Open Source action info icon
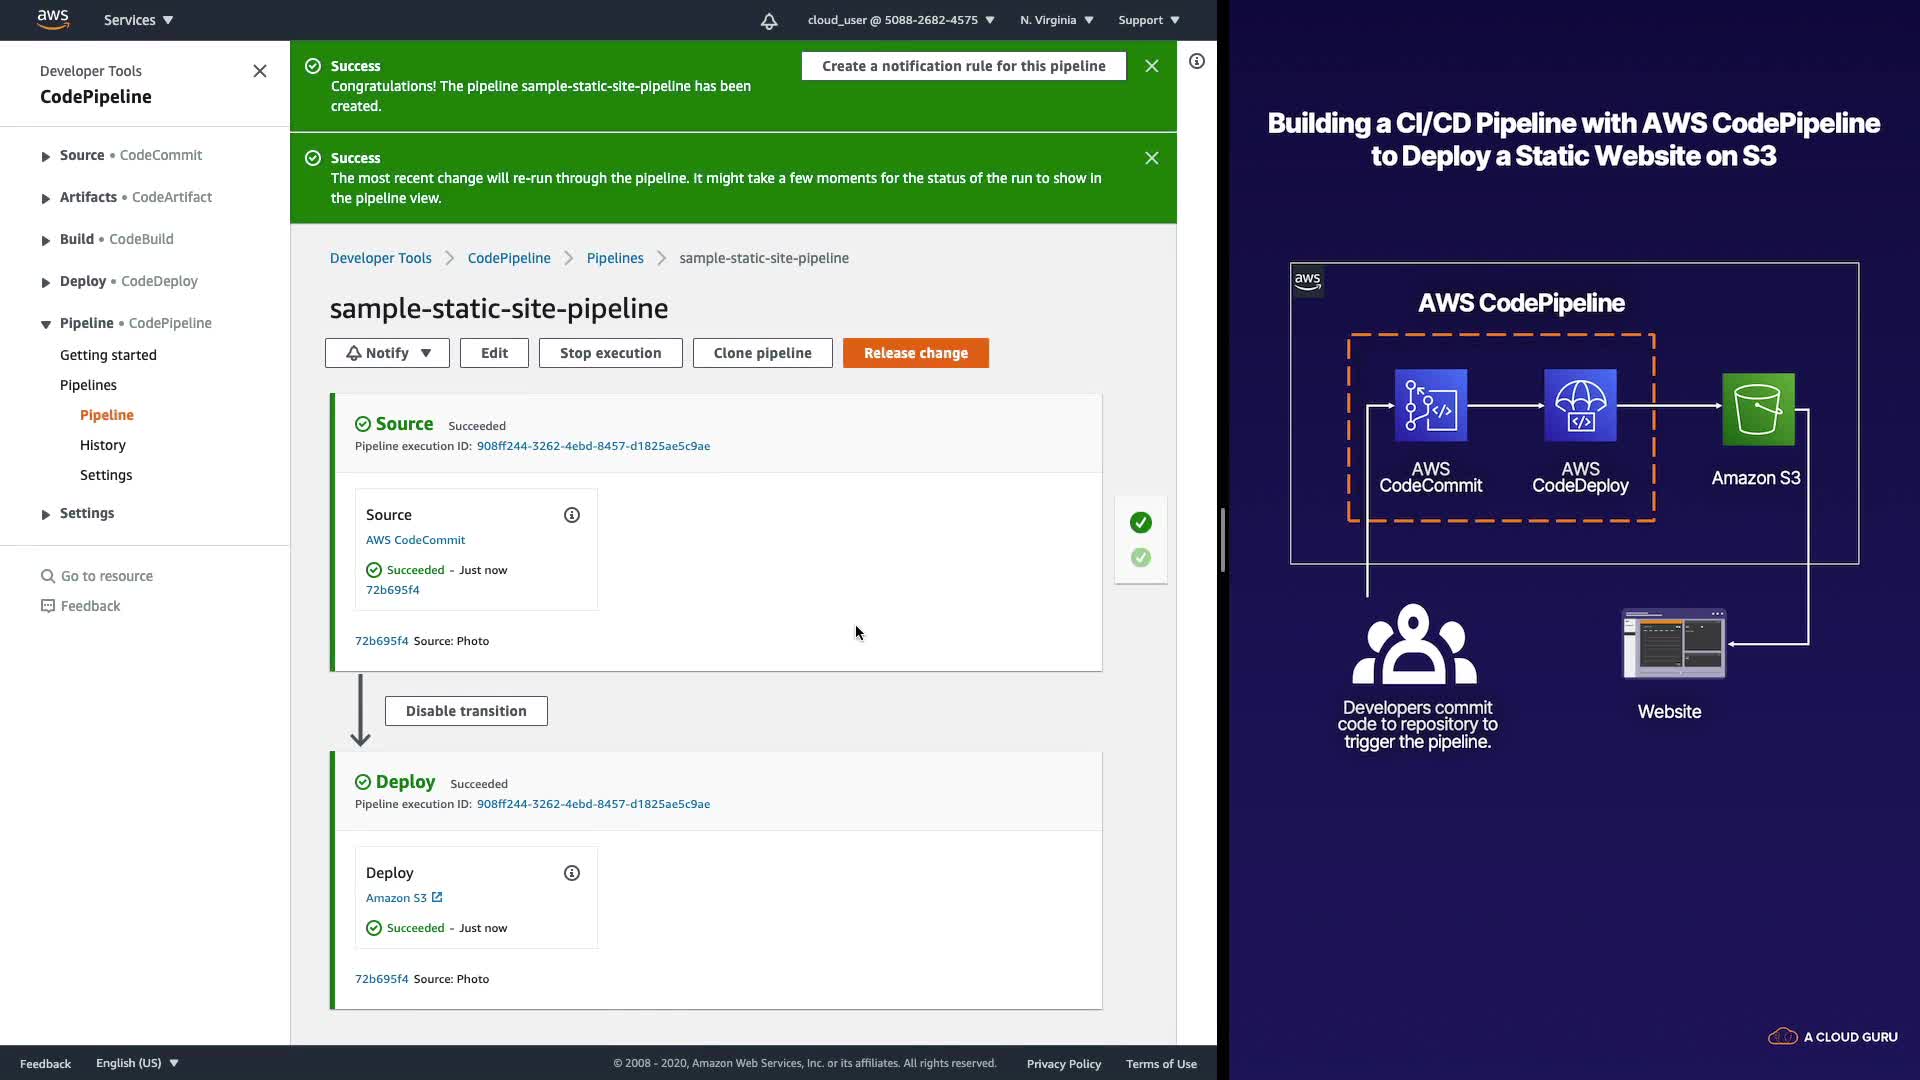 (x=572, y=515)
